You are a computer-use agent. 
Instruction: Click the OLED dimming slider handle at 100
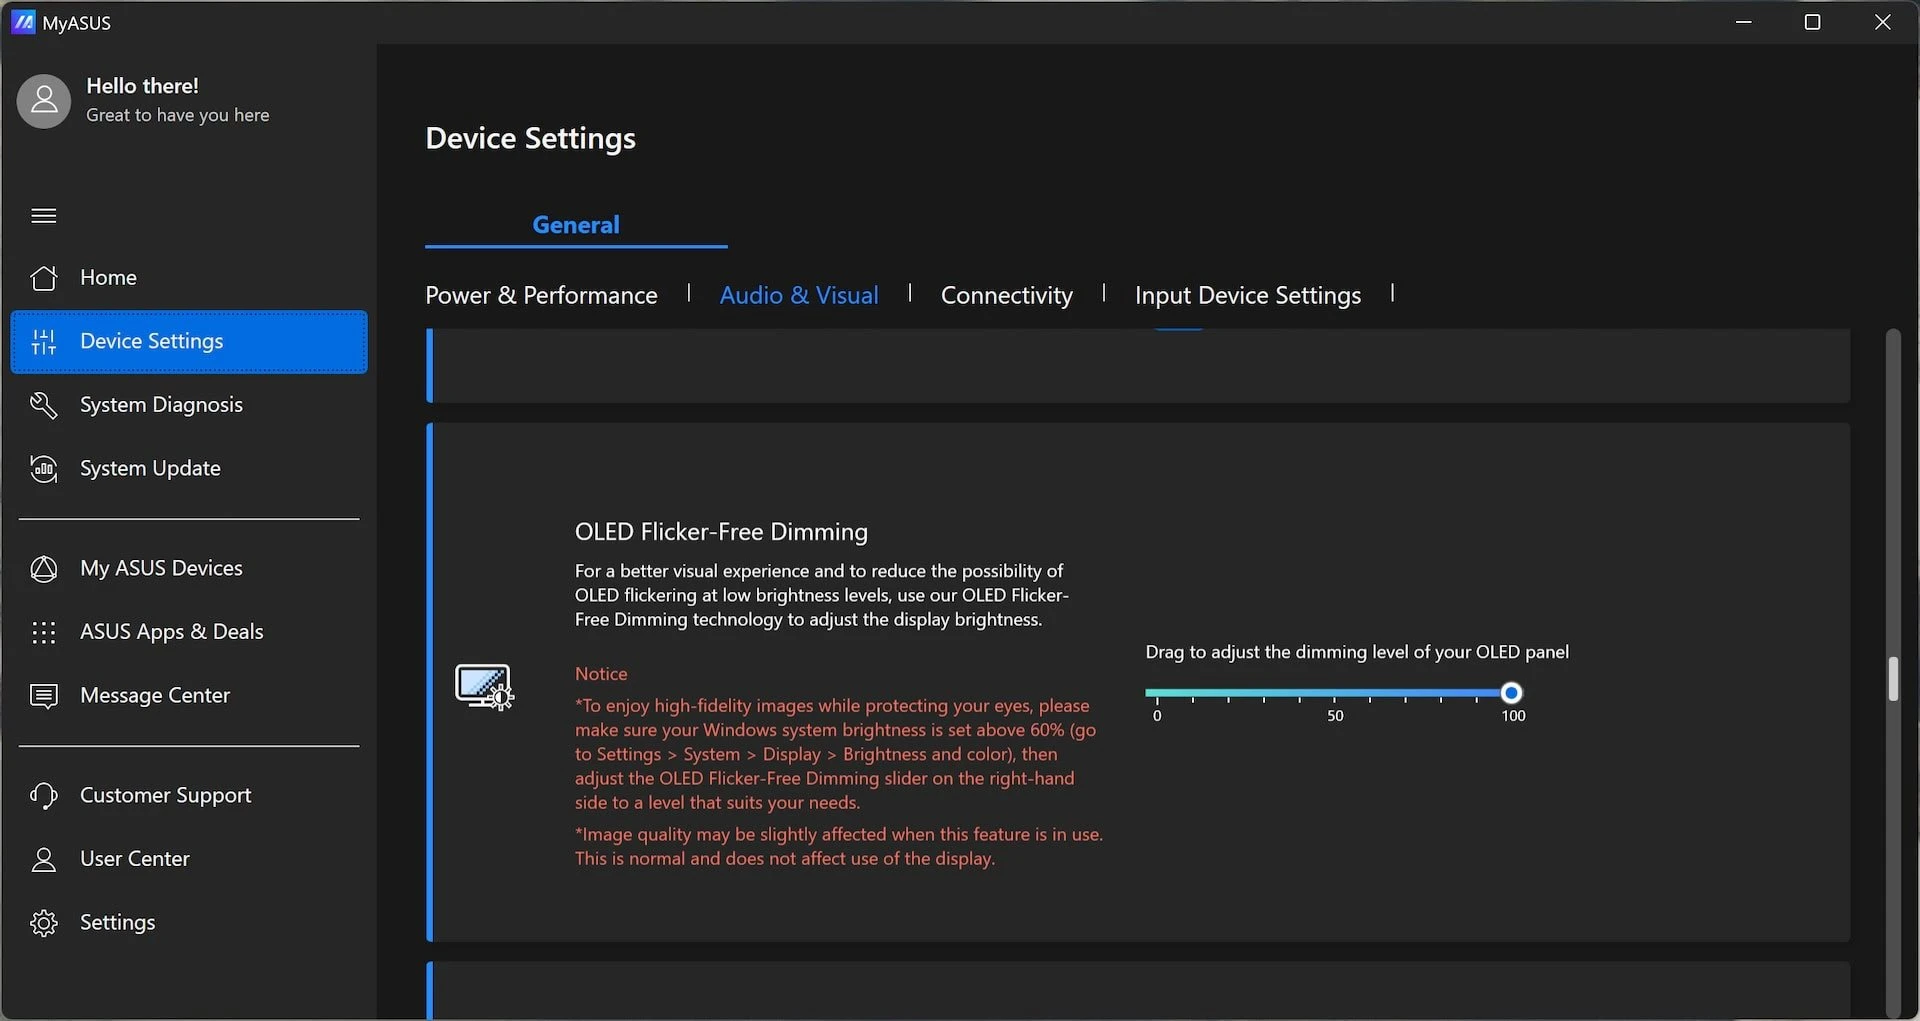click(x=1511, y=693)
